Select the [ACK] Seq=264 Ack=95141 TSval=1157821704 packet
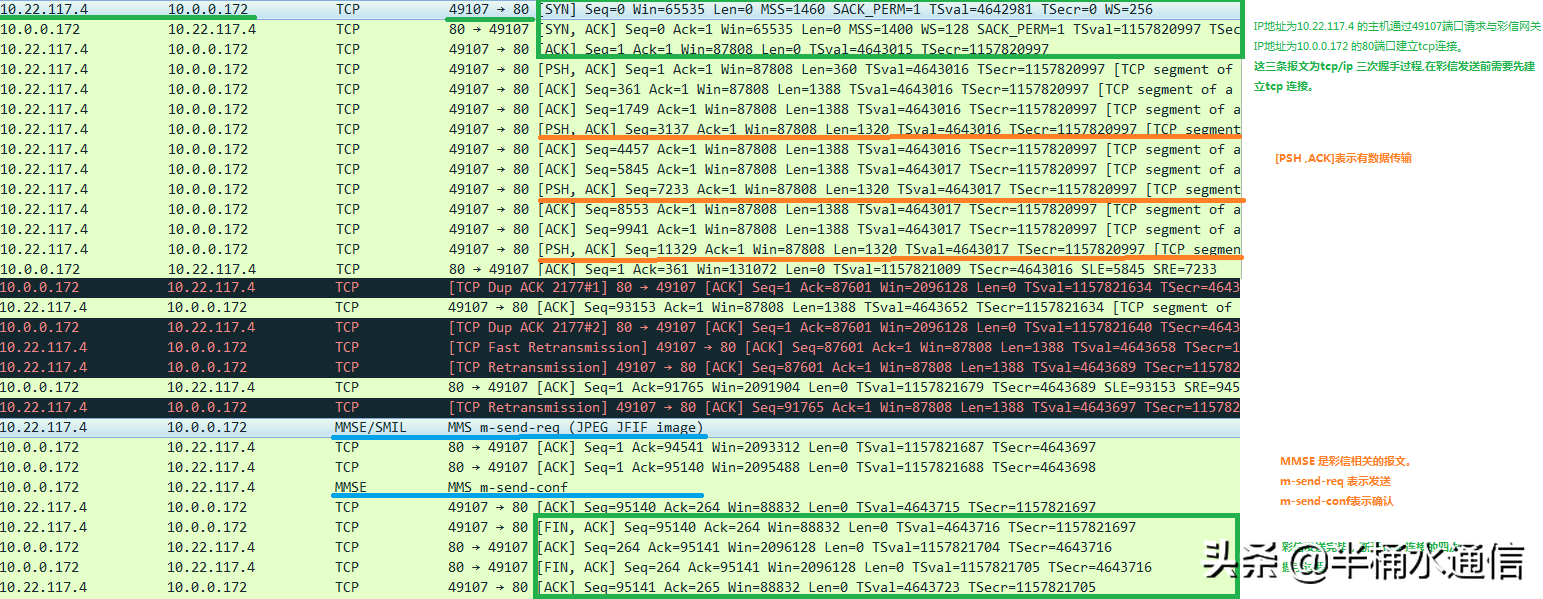Image resolution: width=1543 pixels, height=599 pixels. pyautogui.click(x=620, y=548)
